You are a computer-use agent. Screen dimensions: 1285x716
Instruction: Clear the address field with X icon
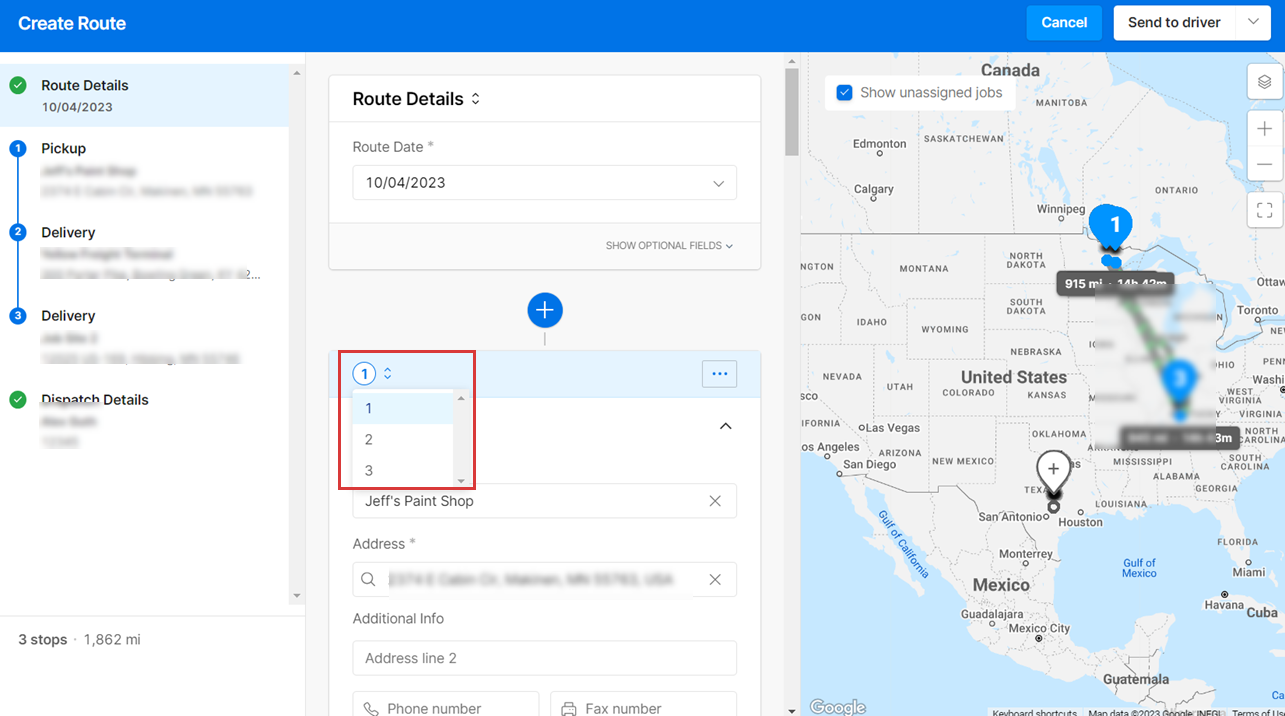click(715, 580)
